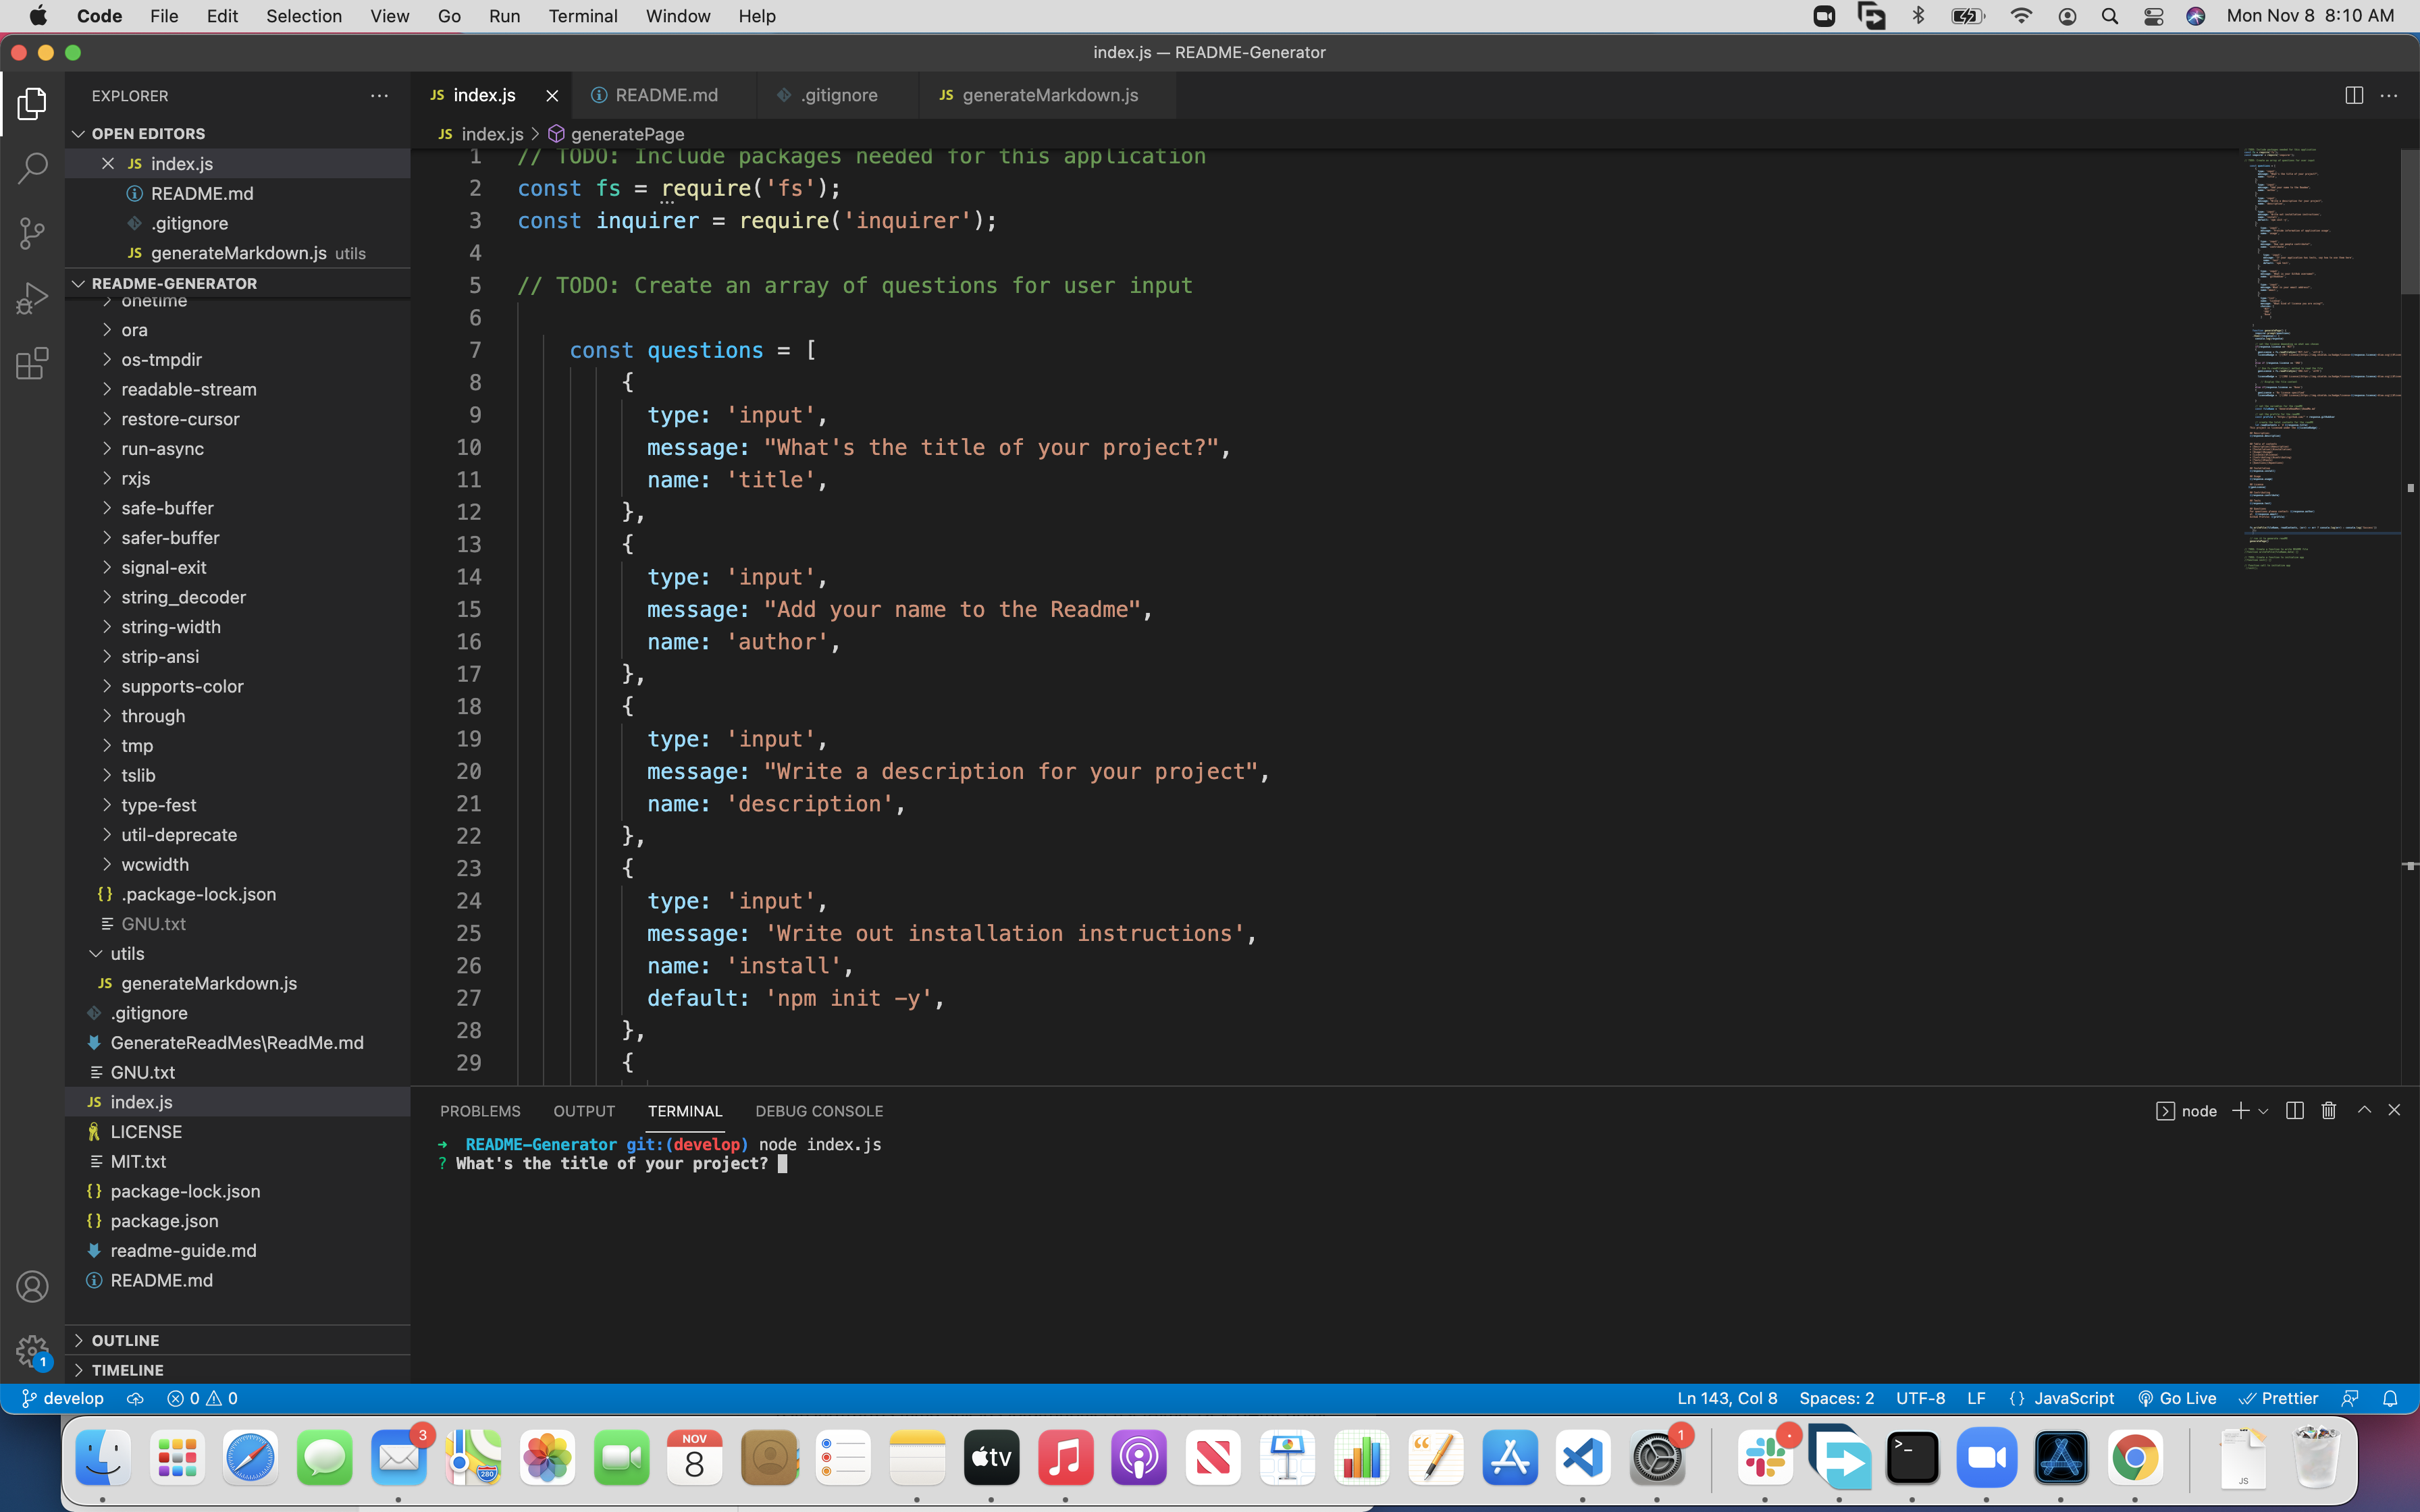Collapse the OPEN EDITORS section
The width and height of the screenshot is (2420, 1512).
point(78,133)
